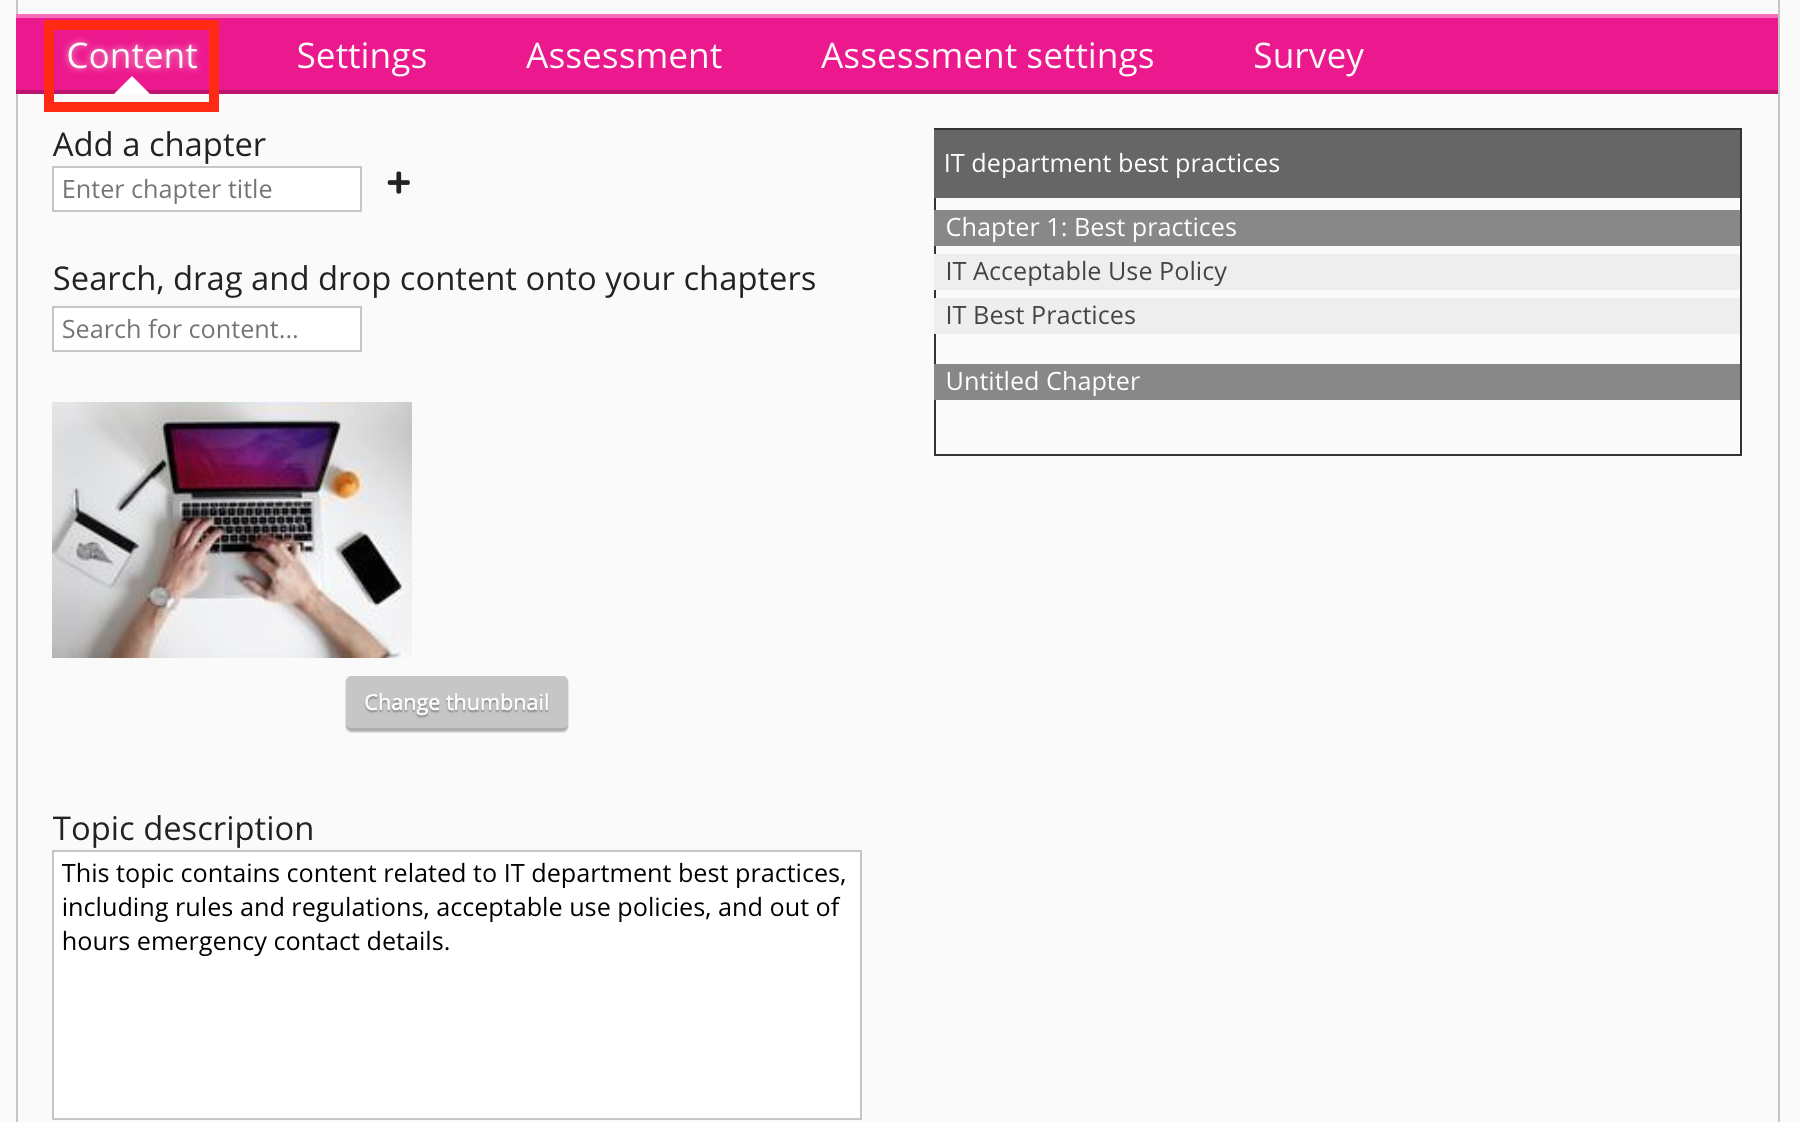Viewport: 1800px width, 1122px height.
Task: Focus the Enter chapter title field
Action: tap(207, 189)
